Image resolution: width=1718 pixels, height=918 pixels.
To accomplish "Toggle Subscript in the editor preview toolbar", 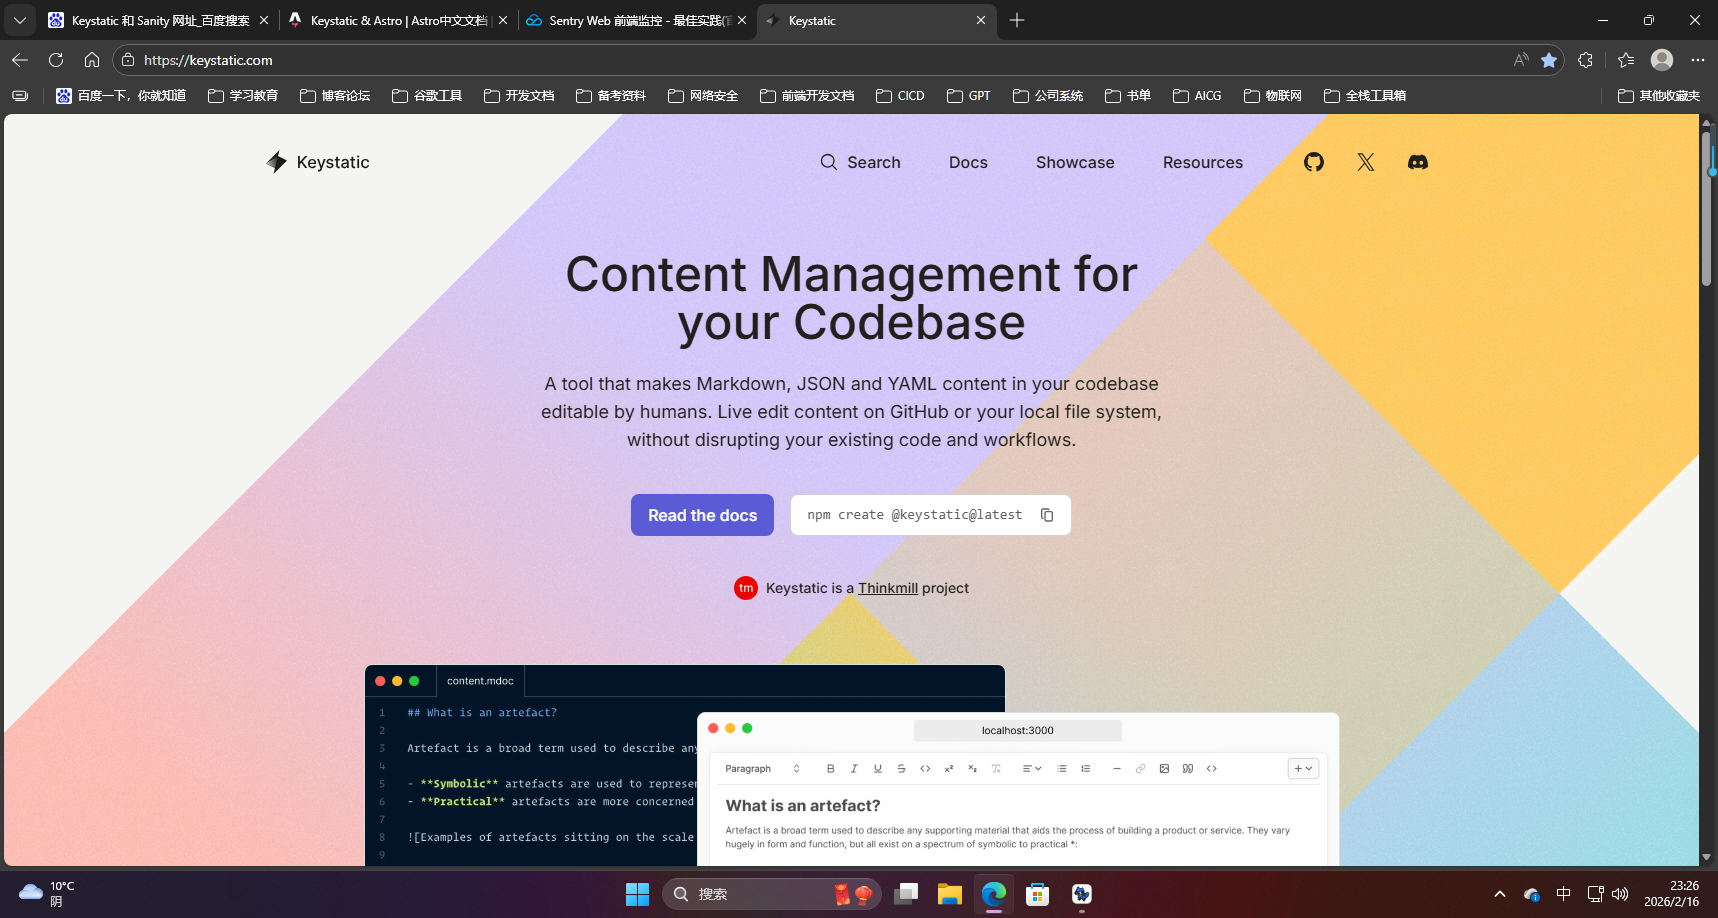I will click(x=972, y=769).
